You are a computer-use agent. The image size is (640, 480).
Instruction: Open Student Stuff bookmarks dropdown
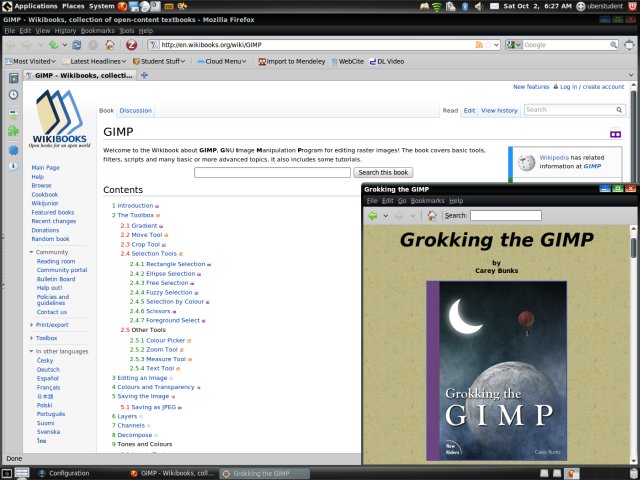(159, 61)
